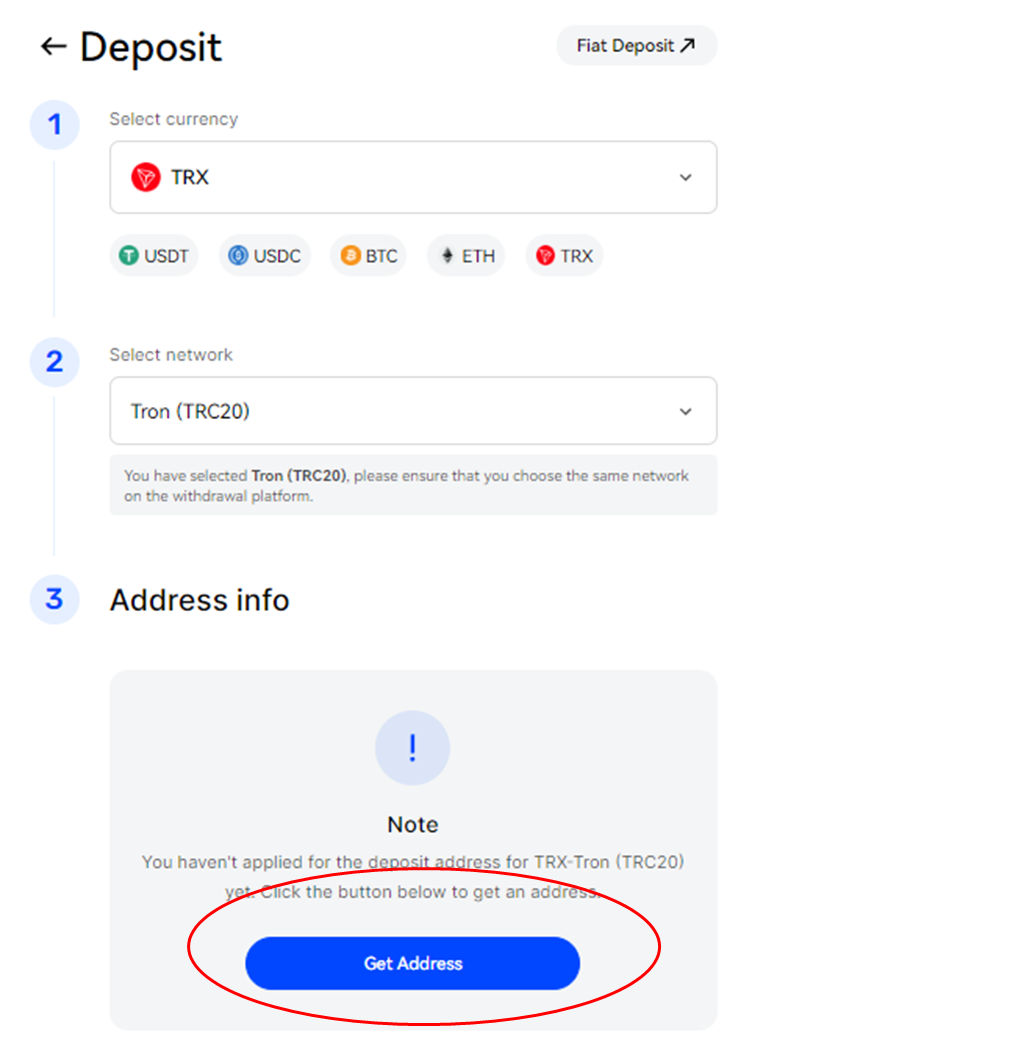Click the orange Bitcoin coin icon
The image size is (1021, 1043).
[x=351, y=255]
